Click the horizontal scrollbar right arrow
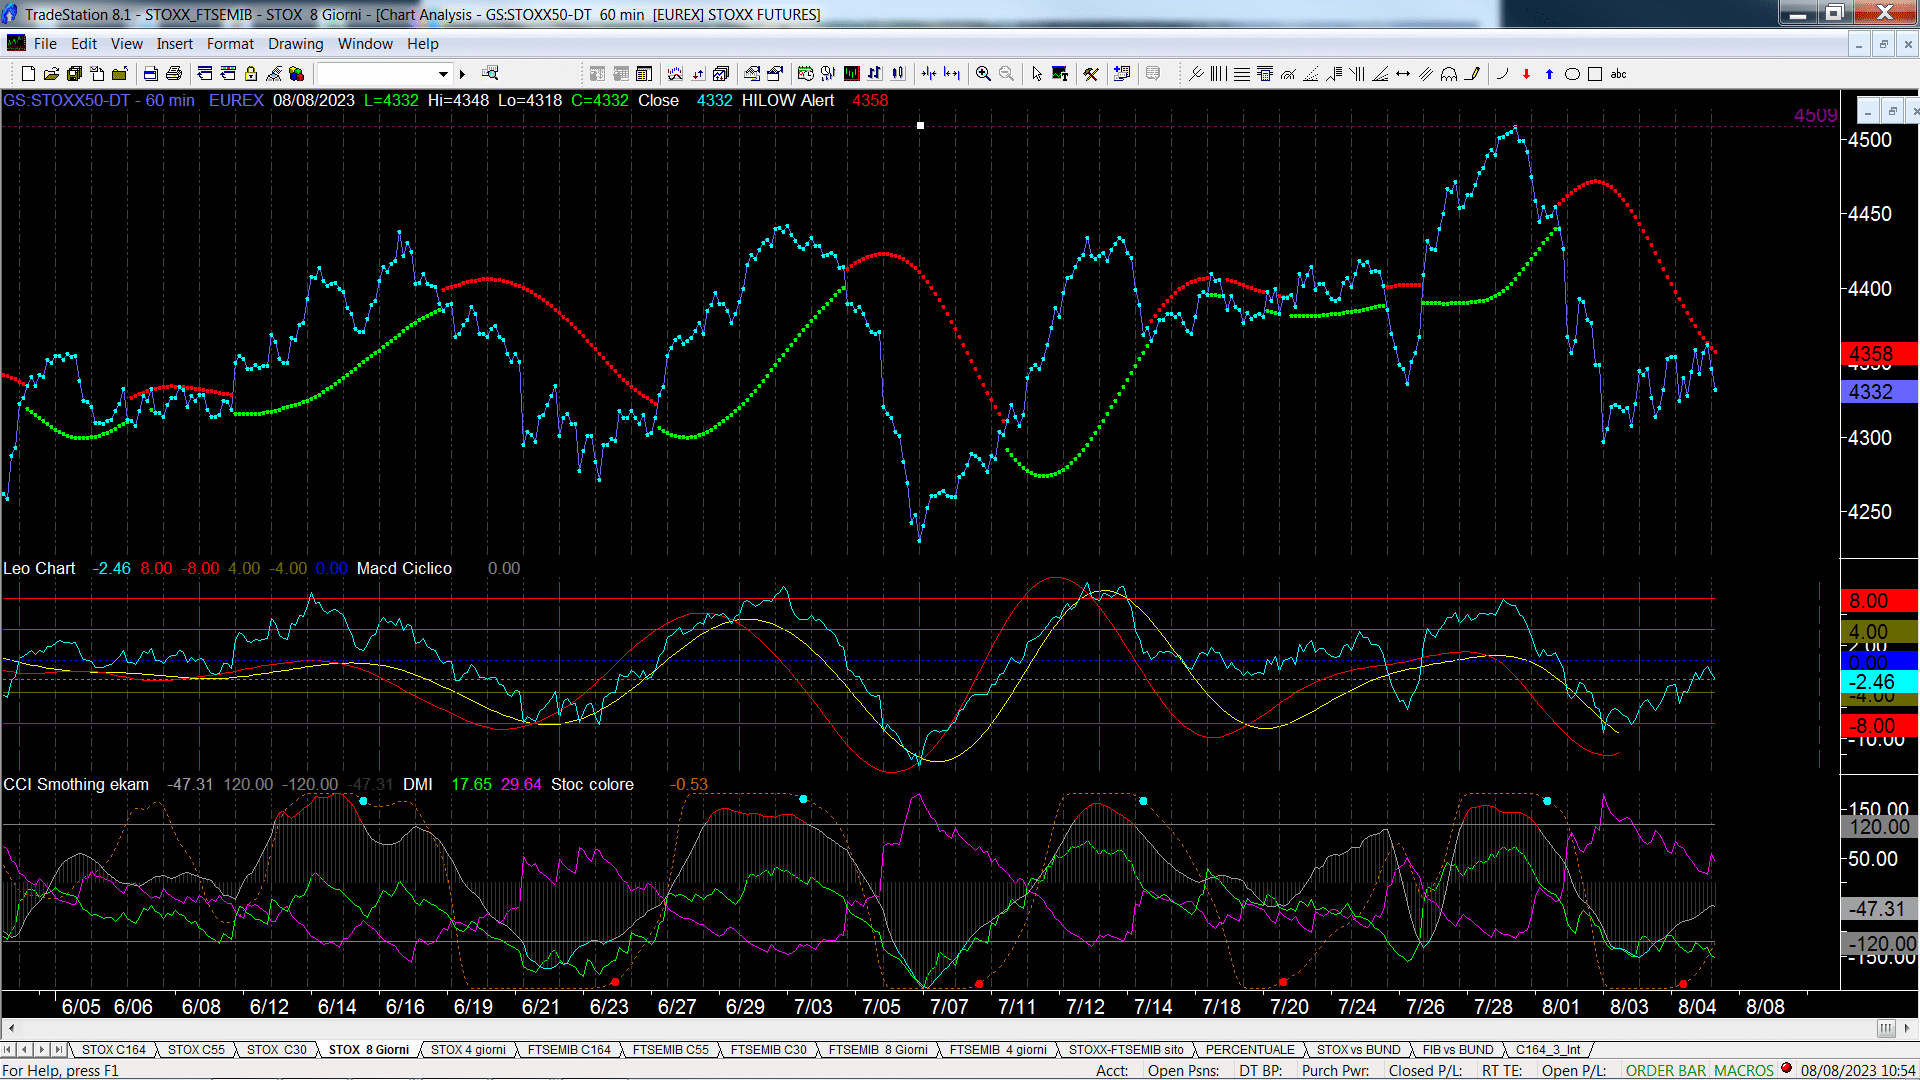 pyautogui.click(x=1908, y=1028)
